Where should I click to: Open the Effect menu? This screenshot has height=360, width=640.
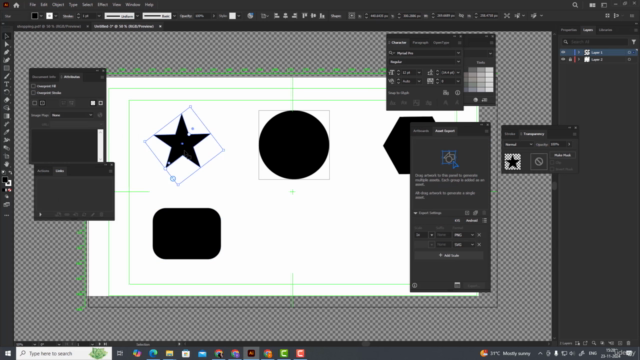(x=102, y=5)
